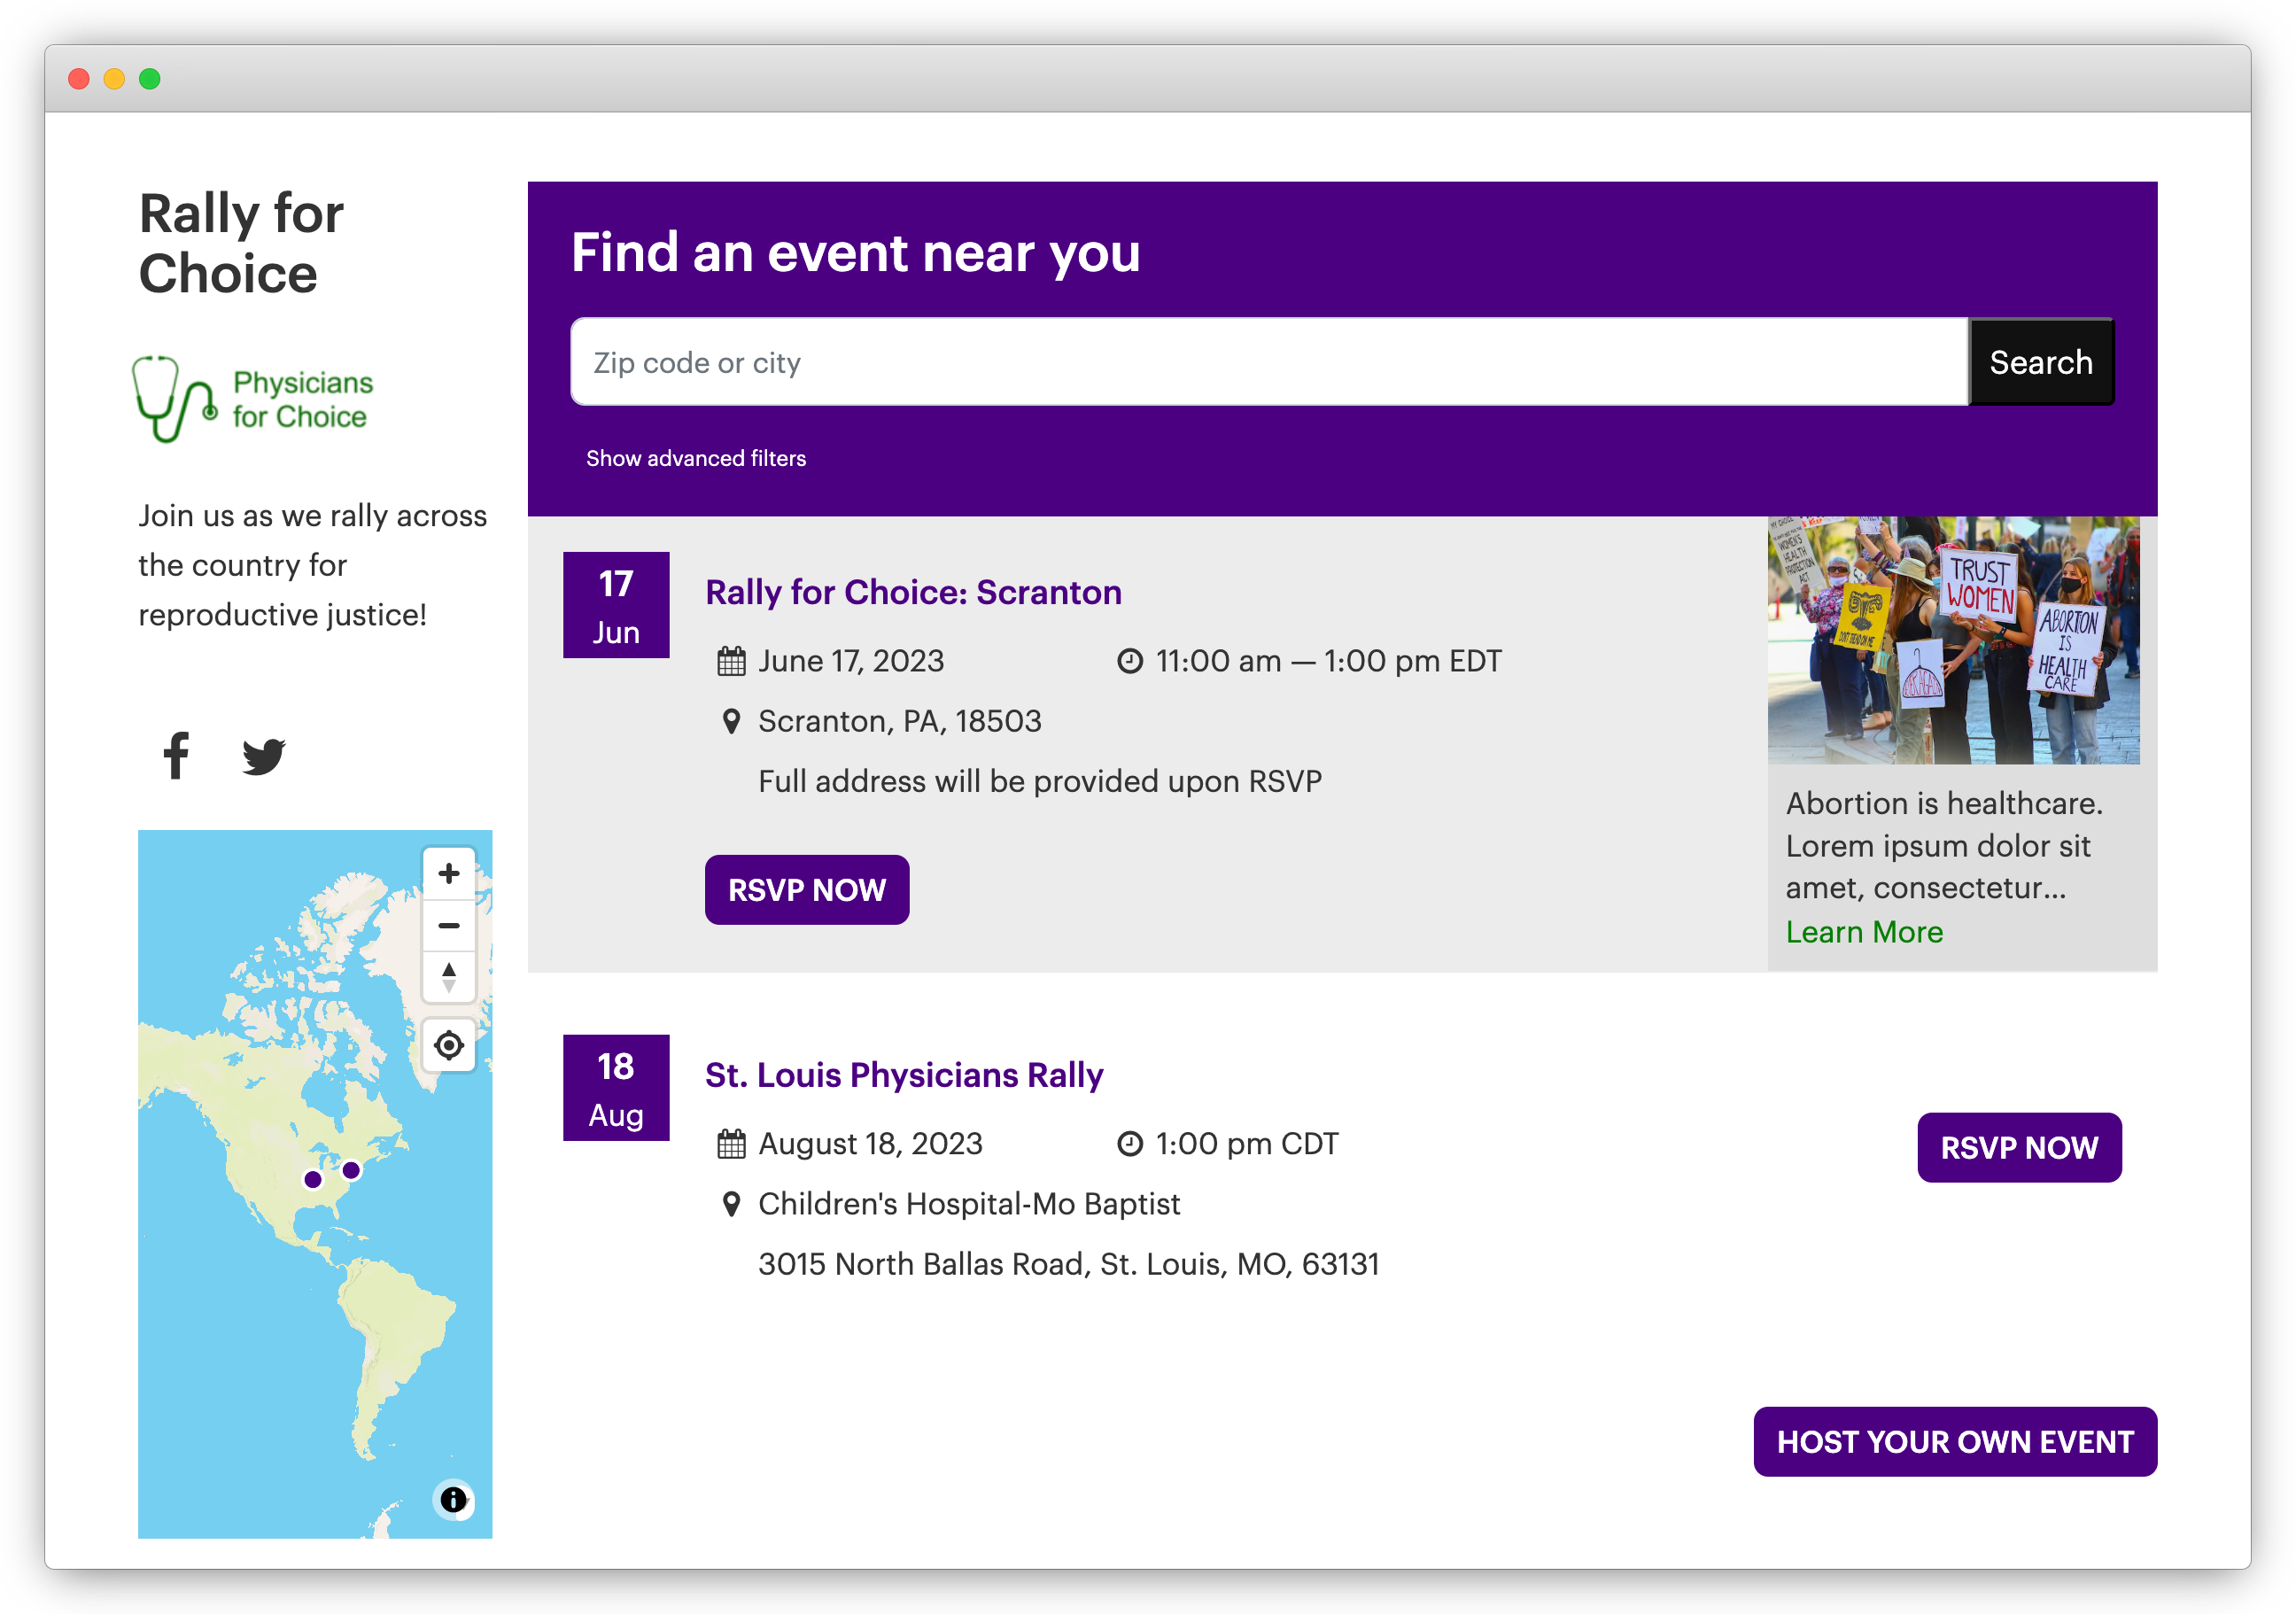Click the calendar icon next to June 17, 2023
The height and width of the screenshot is (1614, 2296).
(730, 660)
